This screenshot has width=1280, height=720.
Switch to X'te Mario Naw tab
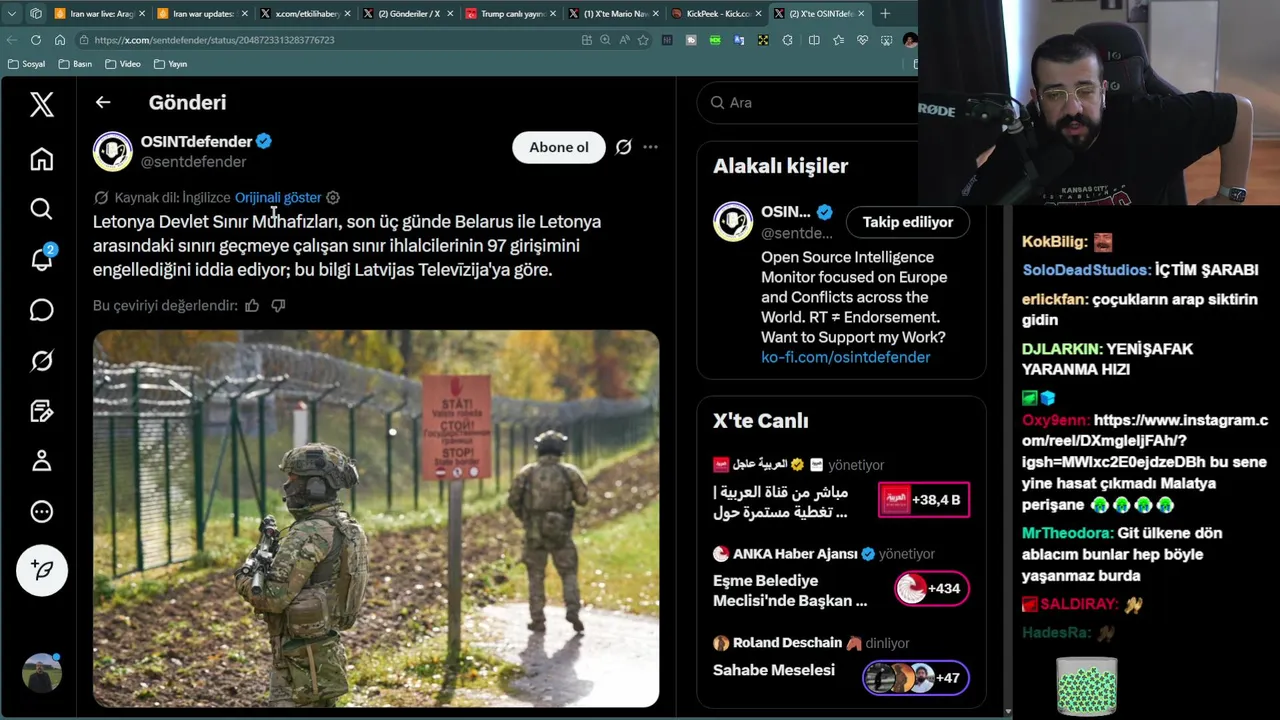(x=614, y=14)
